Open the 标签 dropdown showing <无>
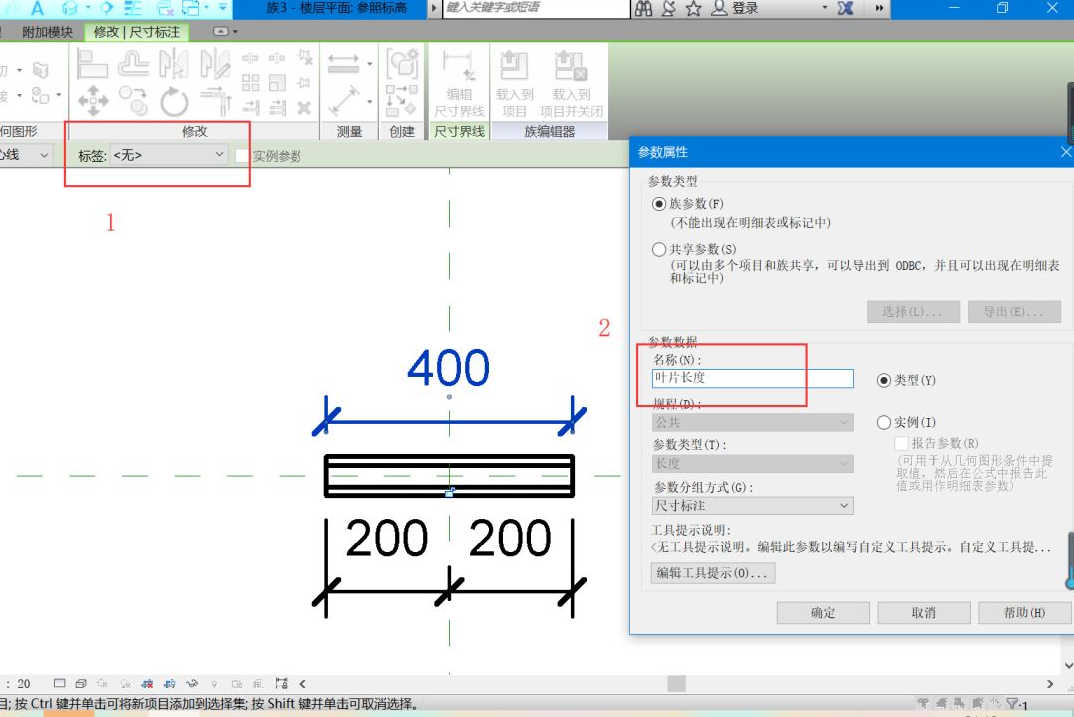 (x=218, y=155)
